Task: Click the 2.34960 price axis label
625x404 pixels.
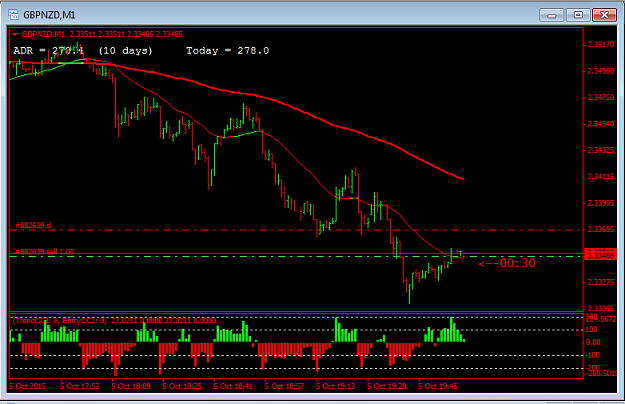Action: tap(601, 71)
